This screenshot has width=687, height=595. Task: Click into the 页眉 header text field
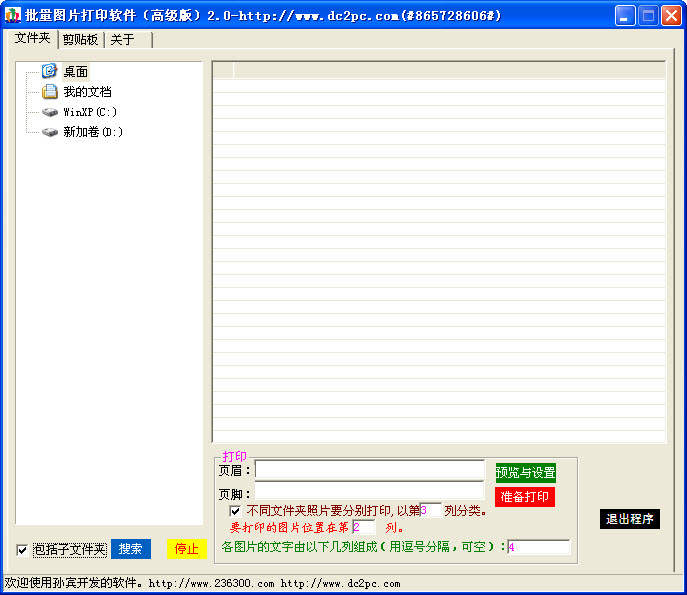[369, 469]
